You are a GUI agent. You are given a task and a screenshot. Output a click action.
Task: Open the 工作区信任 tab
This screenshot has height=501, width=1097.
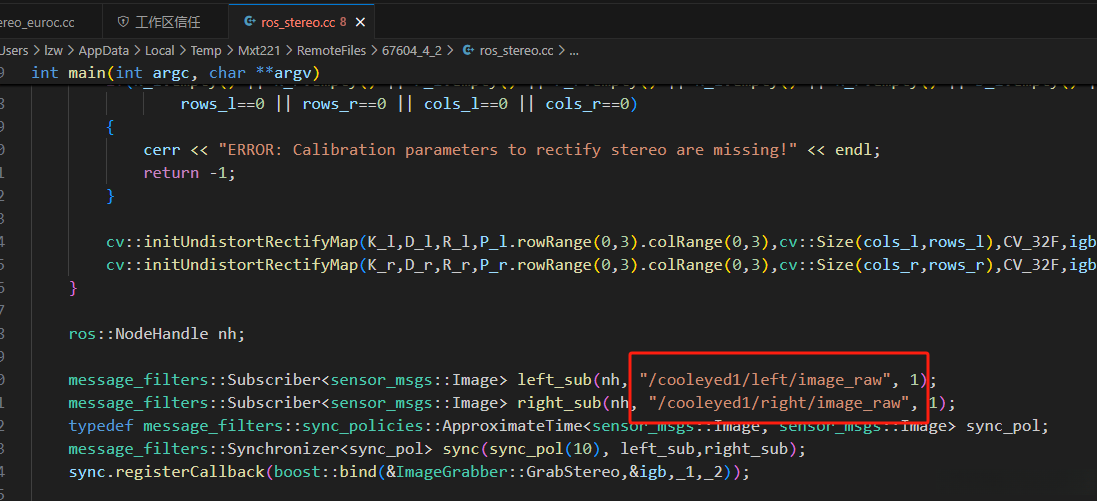[167, 21]
